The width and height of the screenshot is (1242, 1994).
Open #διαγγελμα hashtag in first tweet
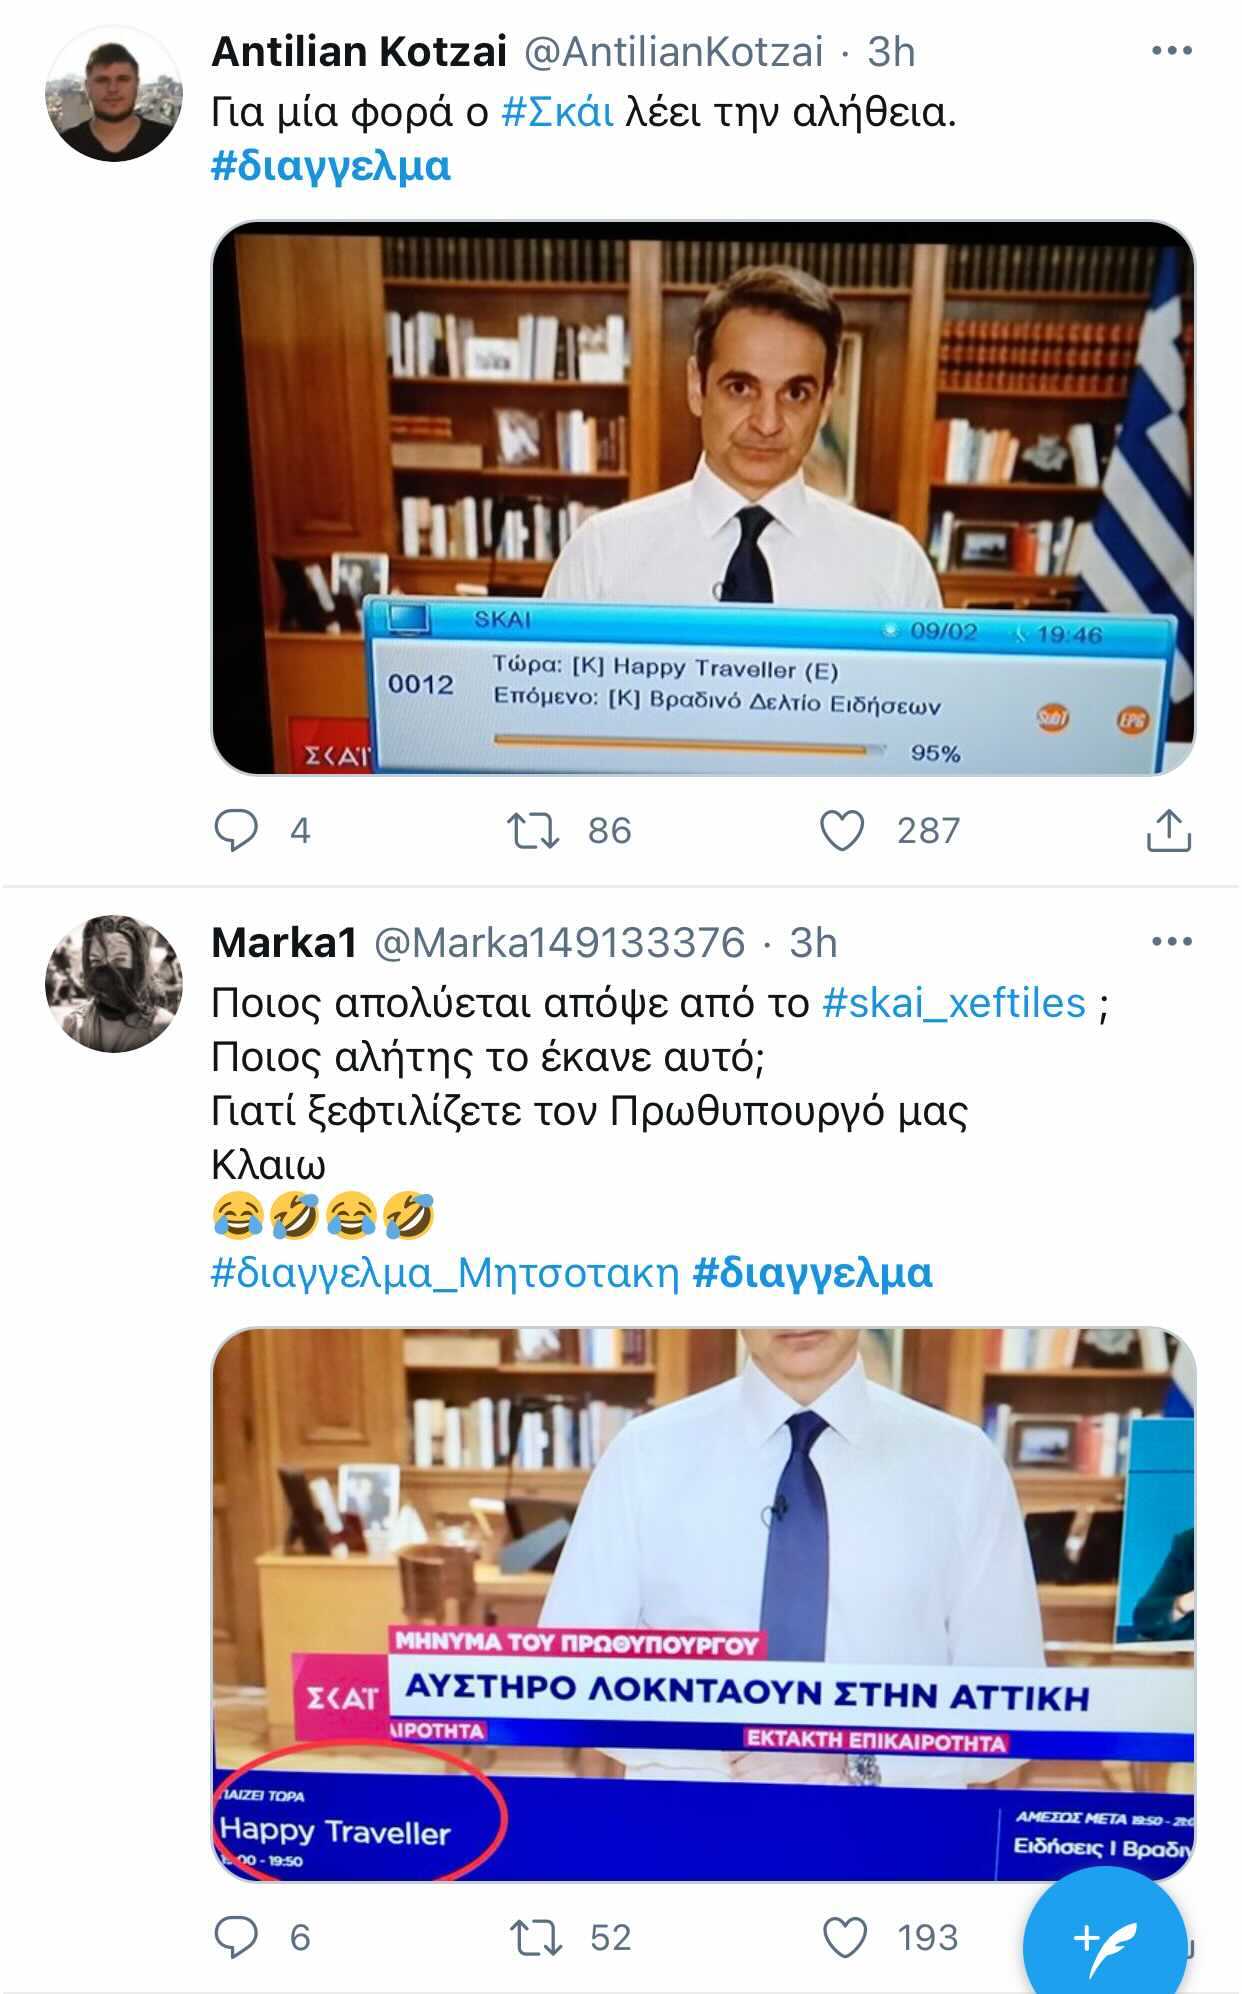(331, 165)
